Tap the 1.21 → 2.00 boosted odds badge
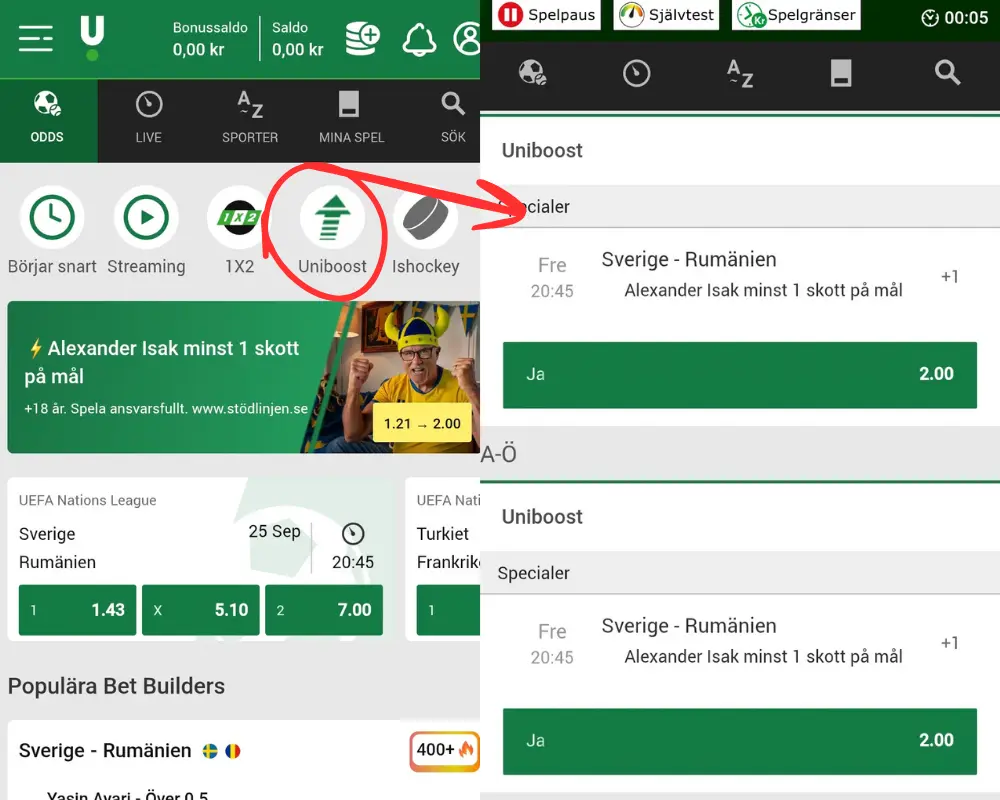Screen dimensions: 1000x800 (x=422, y=424)
